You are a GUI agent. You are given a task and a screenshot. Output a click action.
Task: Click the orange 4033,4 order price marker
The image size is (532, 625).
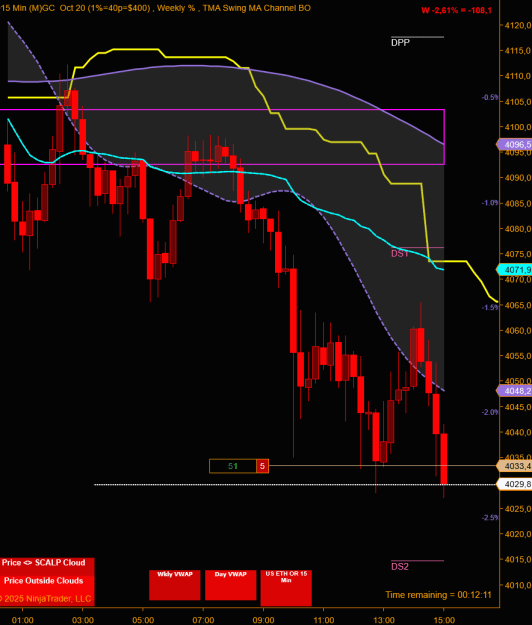(514, 466)
